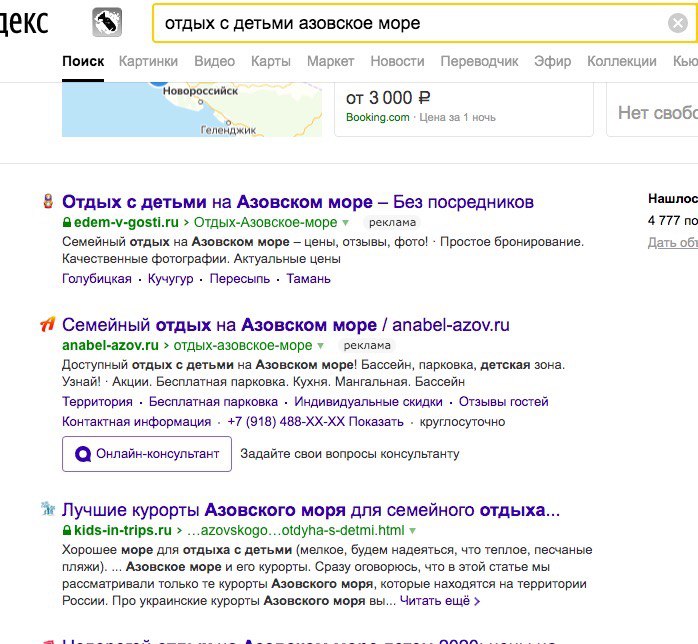The height and width of the screenshot is (644, 698).
Task: Open the Отдых-Азовское-море breadcrumb of edem-v-gosti
Action: pyautogui.click(x=265, y=222)
